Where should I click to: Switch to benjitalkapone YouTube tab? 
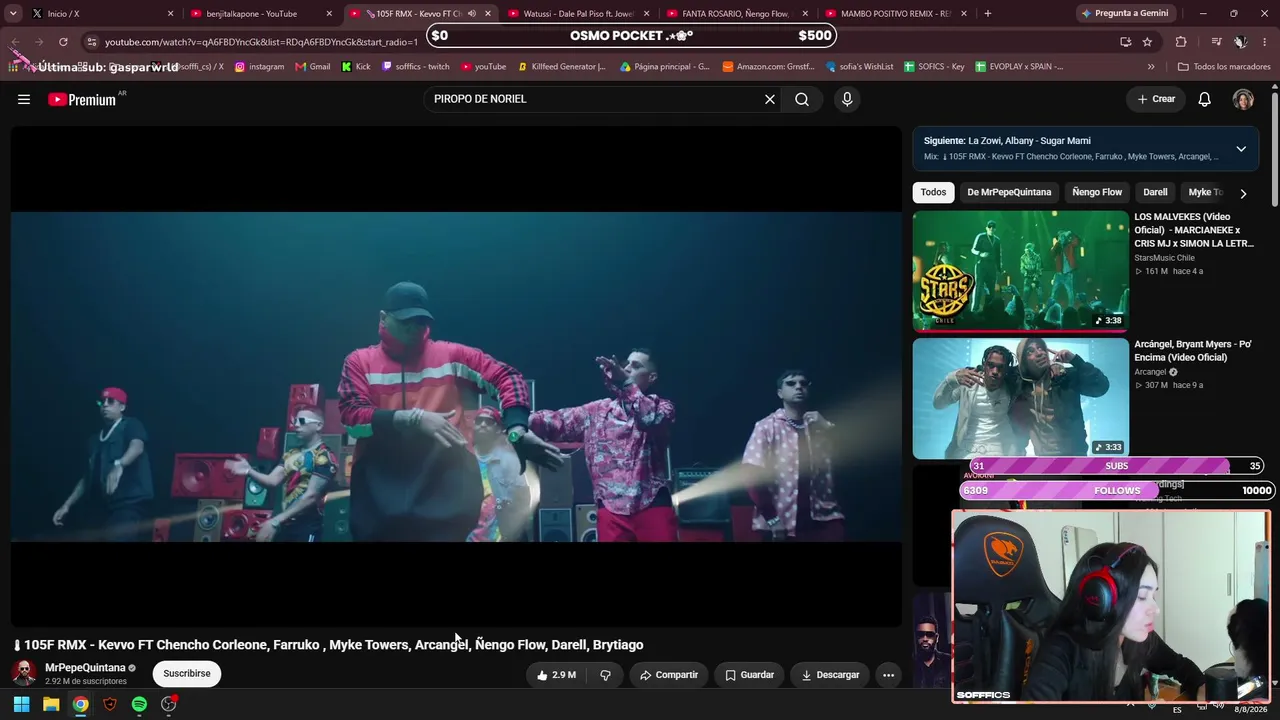click(260, 14)
